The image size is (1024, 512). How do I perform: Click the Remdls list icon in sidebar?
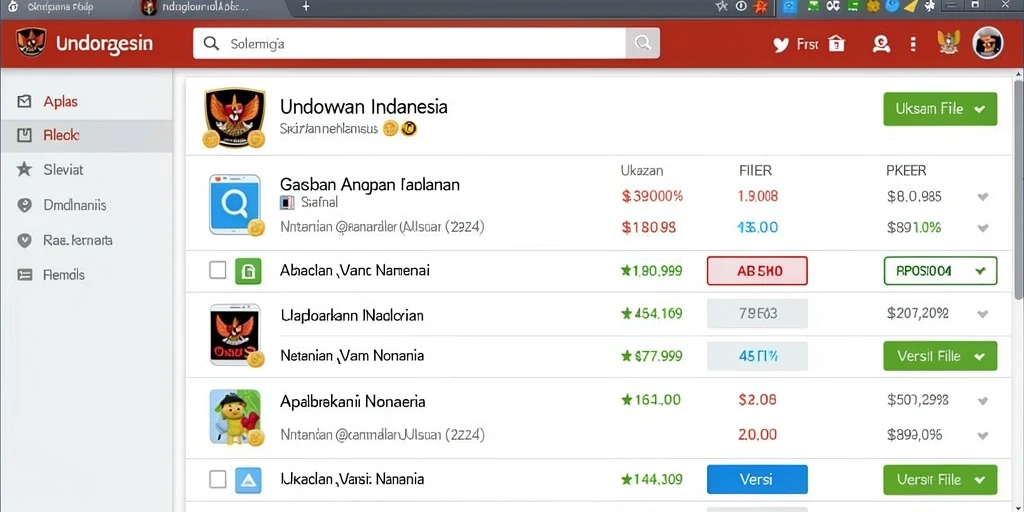pyautogui.click(x=24, y=274)
